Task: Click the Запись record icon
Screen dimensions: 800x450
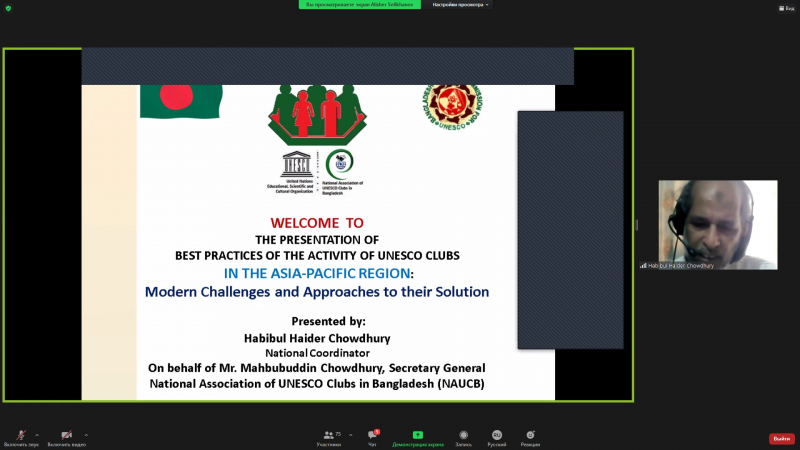Action: point(463,438)
